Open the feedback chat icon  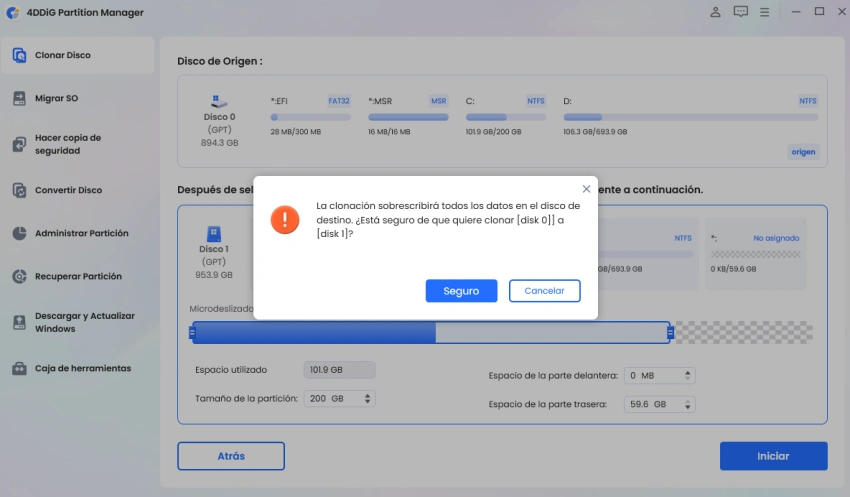(x=740, y=12)
